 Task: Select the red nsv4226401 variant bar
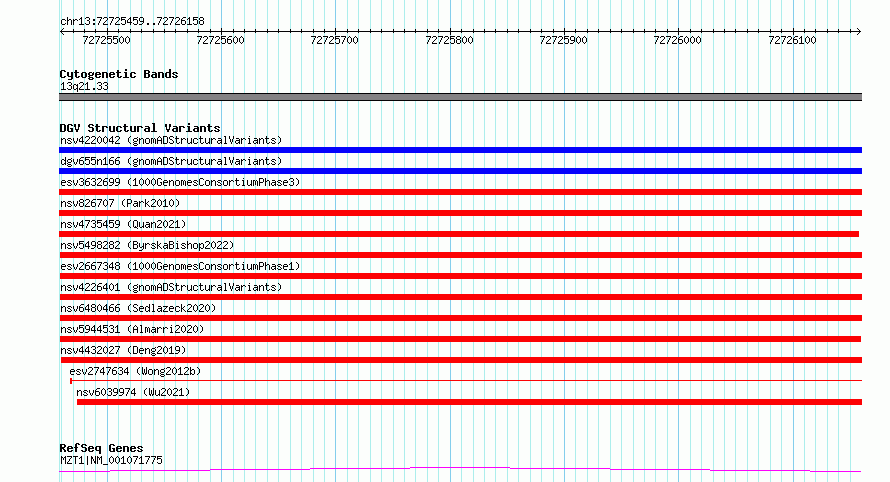point(460,297)
